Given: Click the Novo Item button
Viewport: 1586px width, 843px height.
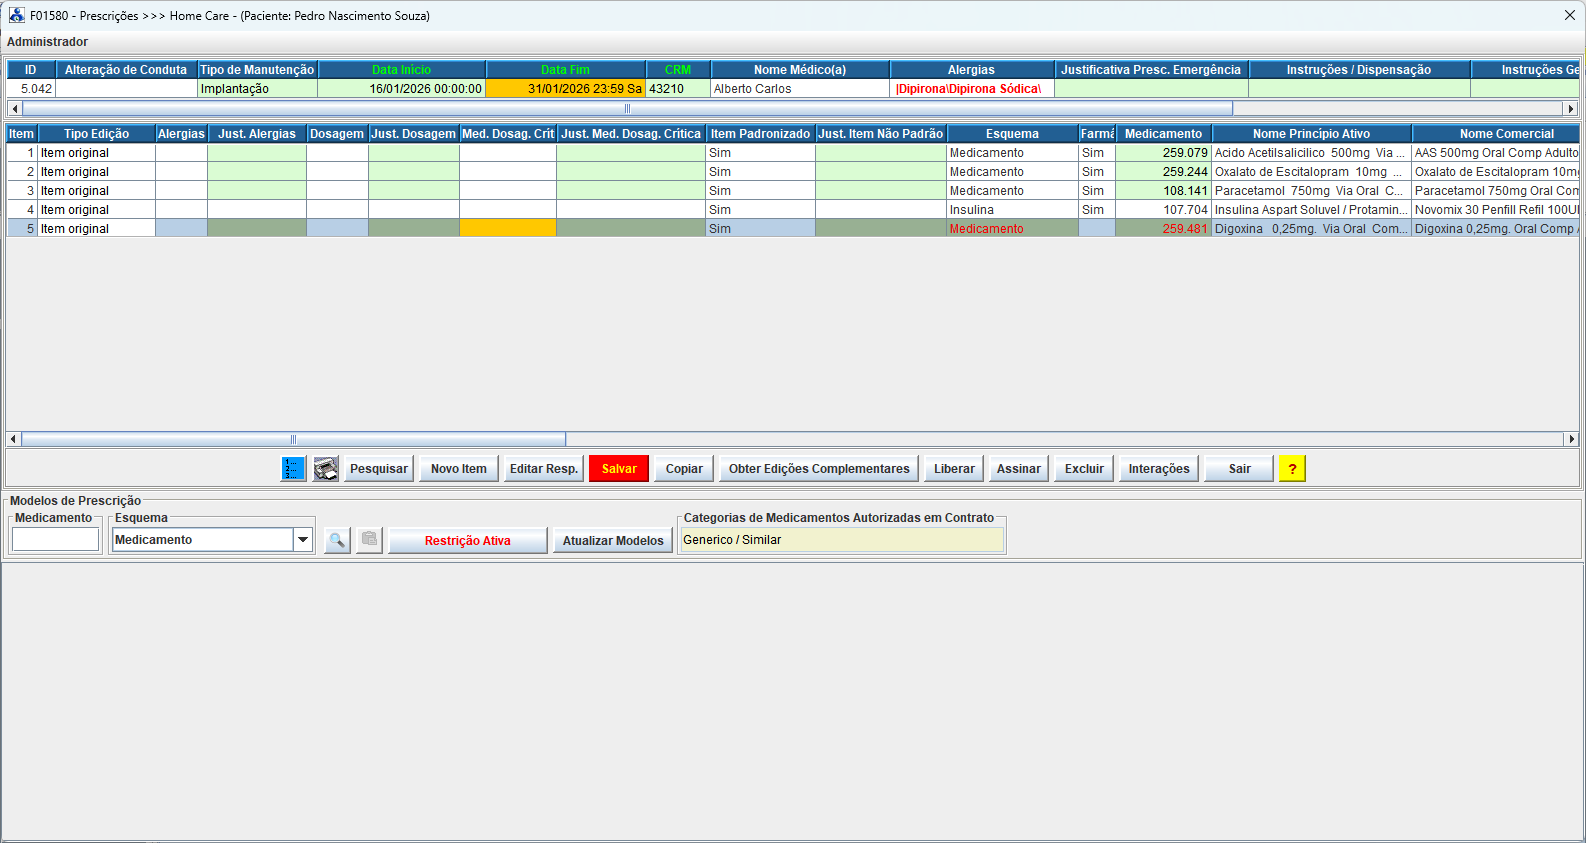Looking at the screenshot, I should [x=458, y=469].
